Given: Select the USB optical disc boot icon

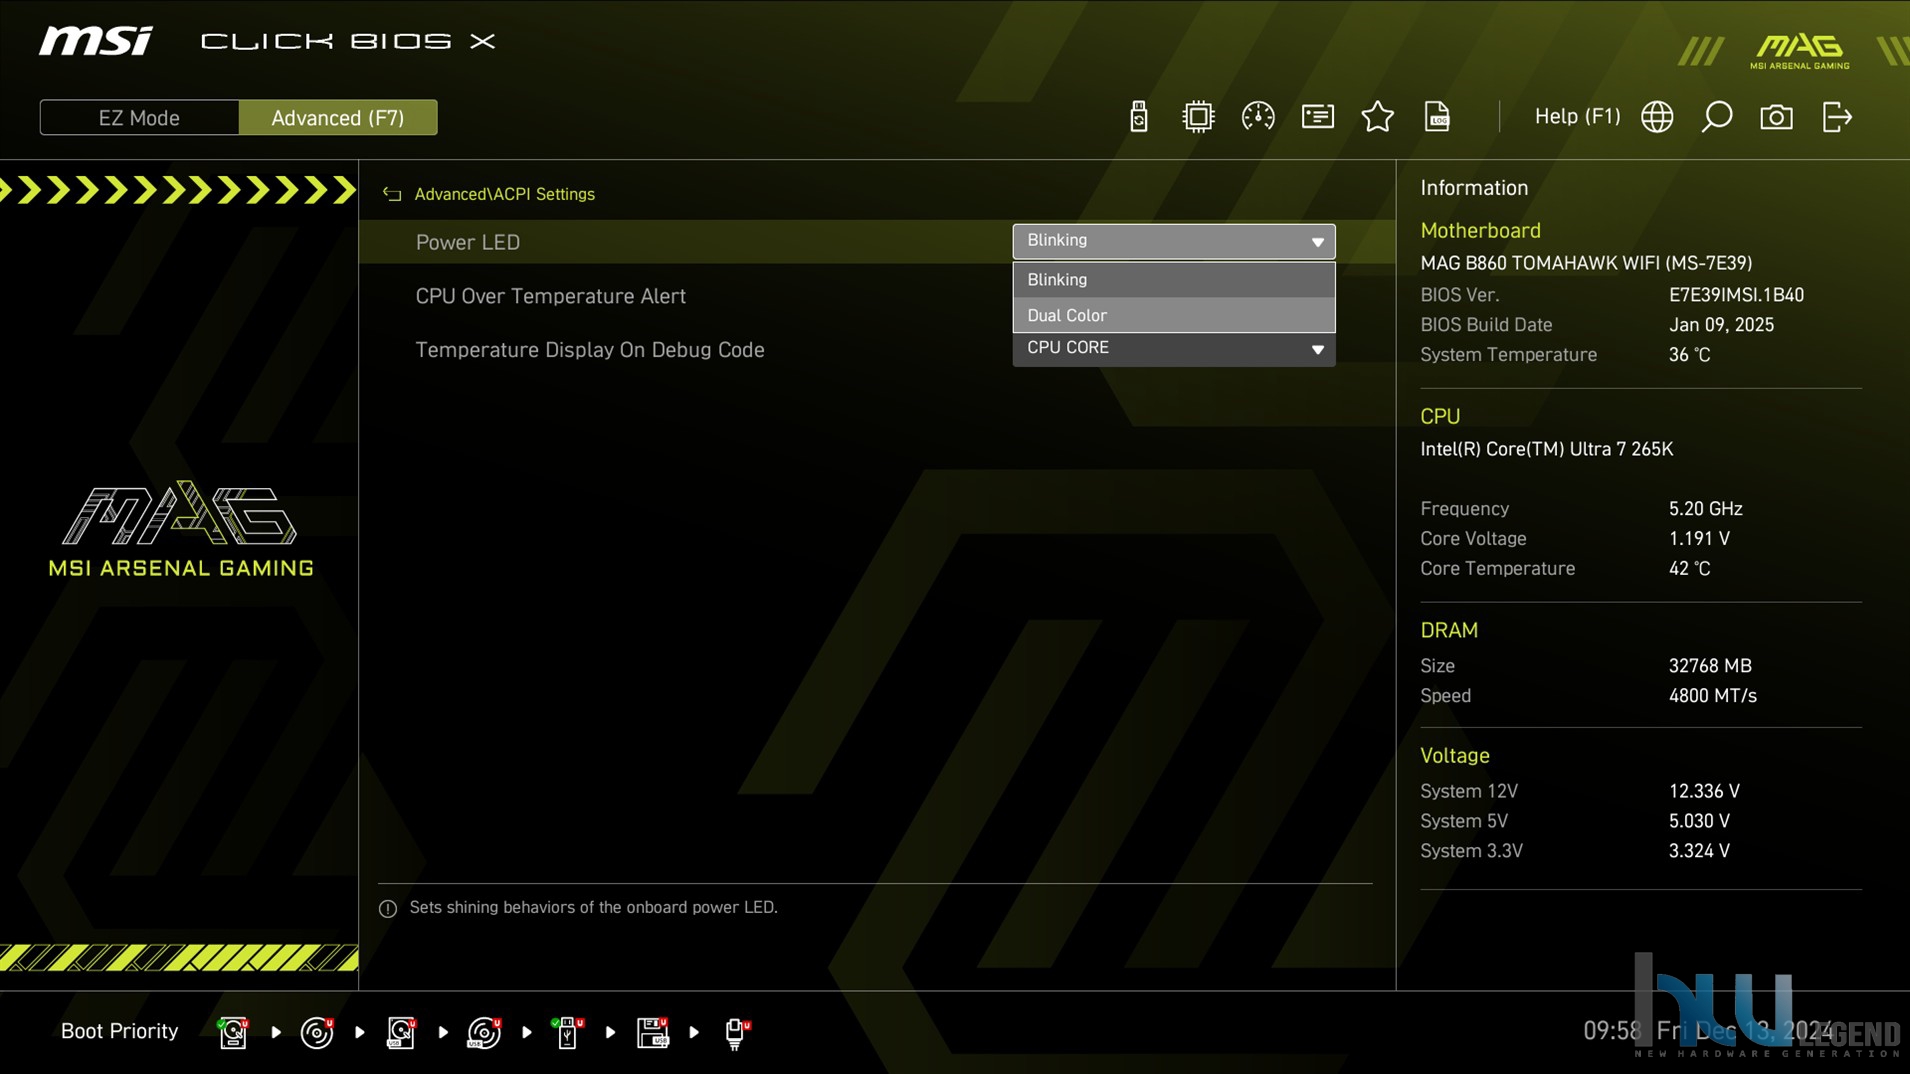Looking at the screenshot, I should pos(484,1032).
